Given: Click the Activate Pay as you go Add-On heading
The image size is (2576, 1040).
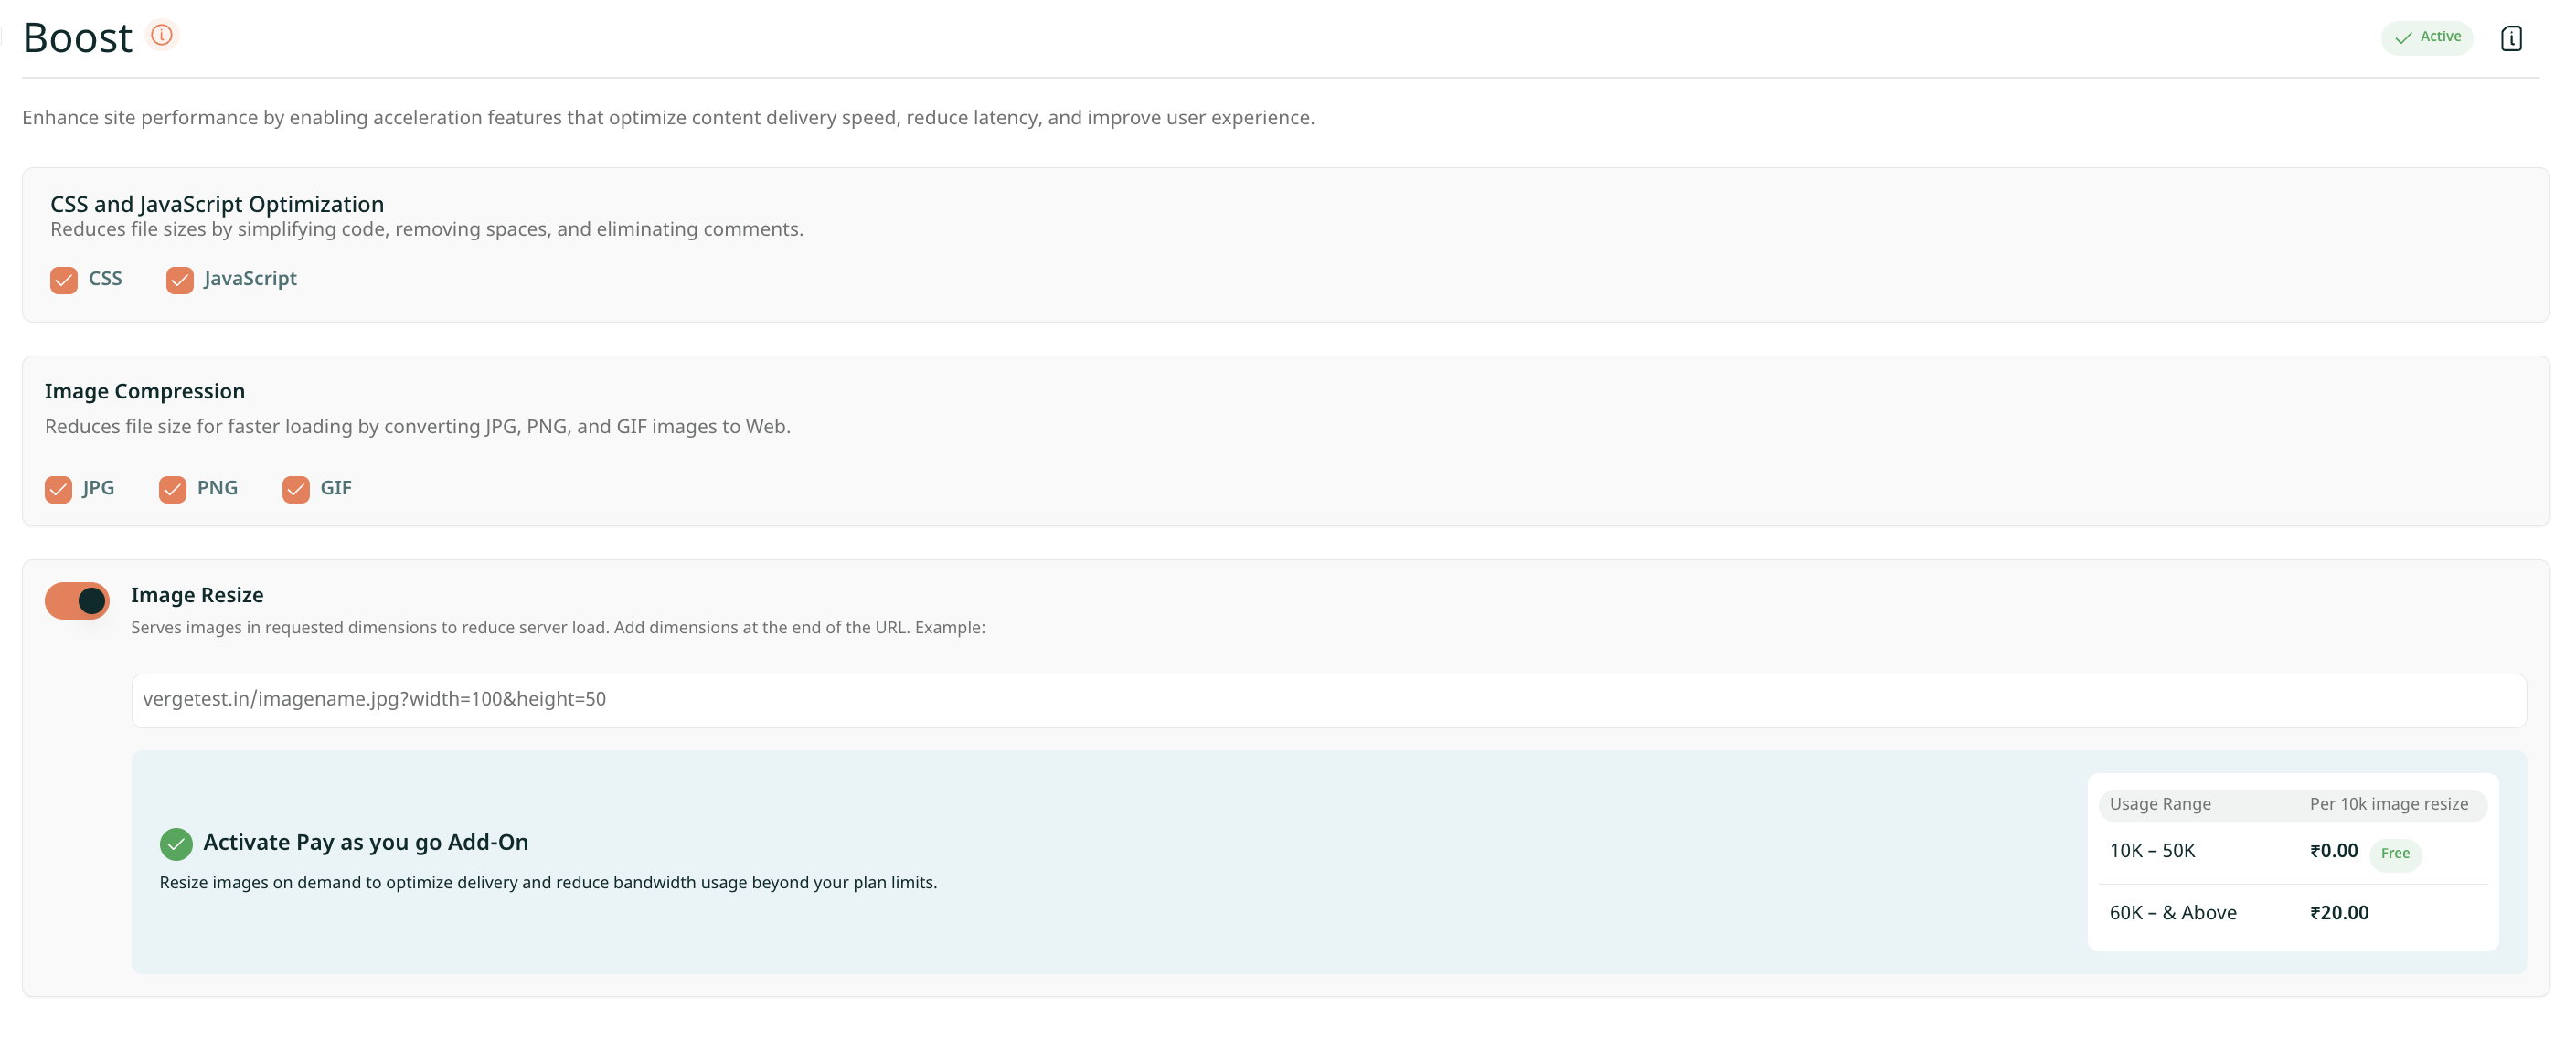Looking at the screenshot, I should tap(366, 842).
